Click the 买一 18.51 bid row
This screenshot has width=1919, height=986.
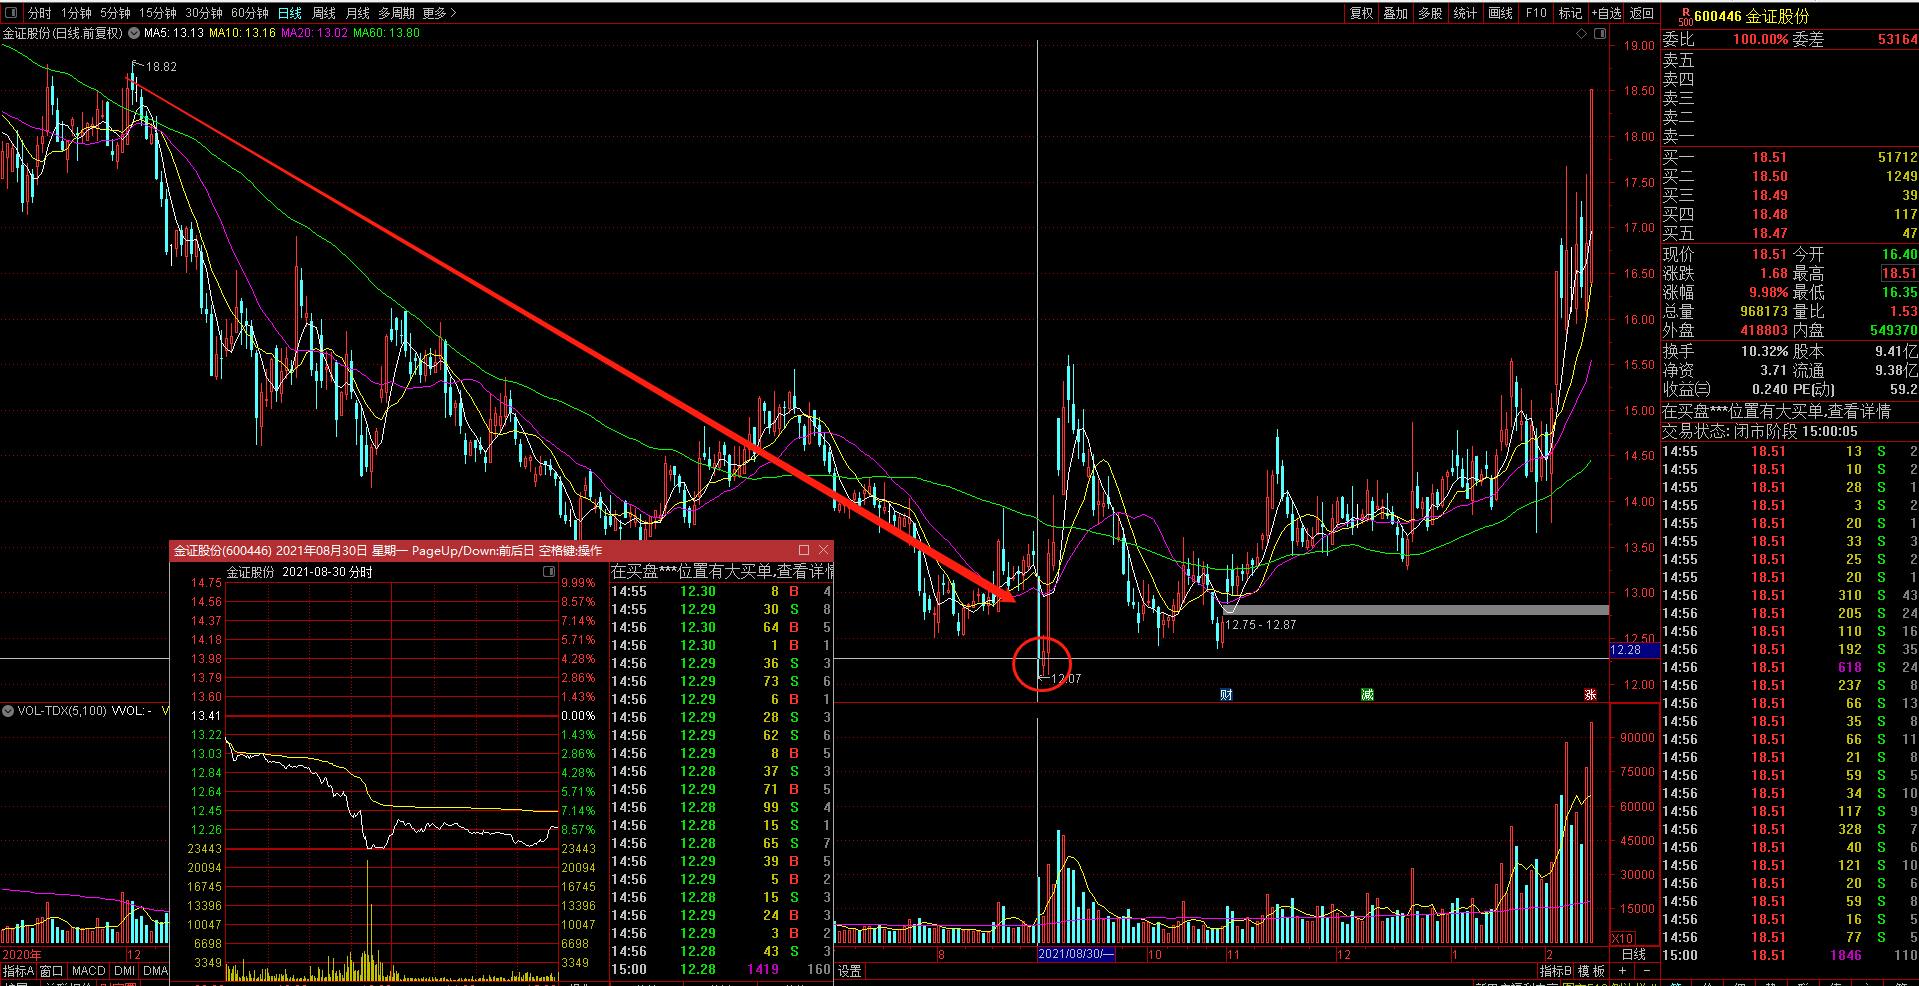(1790, 157)
